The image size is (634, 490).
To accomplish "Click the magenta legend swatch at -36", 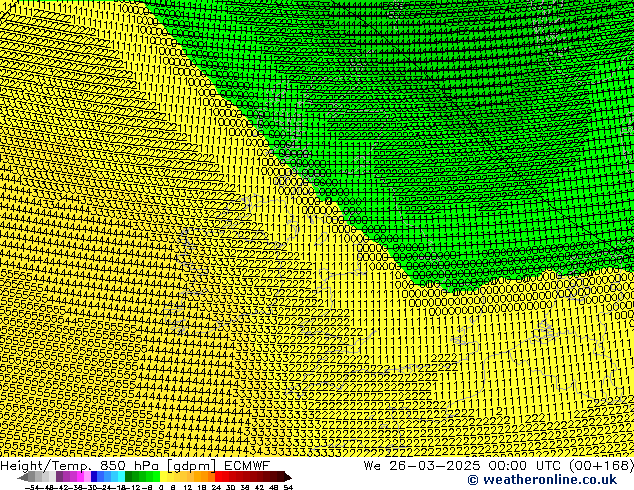I will (80, 477).
